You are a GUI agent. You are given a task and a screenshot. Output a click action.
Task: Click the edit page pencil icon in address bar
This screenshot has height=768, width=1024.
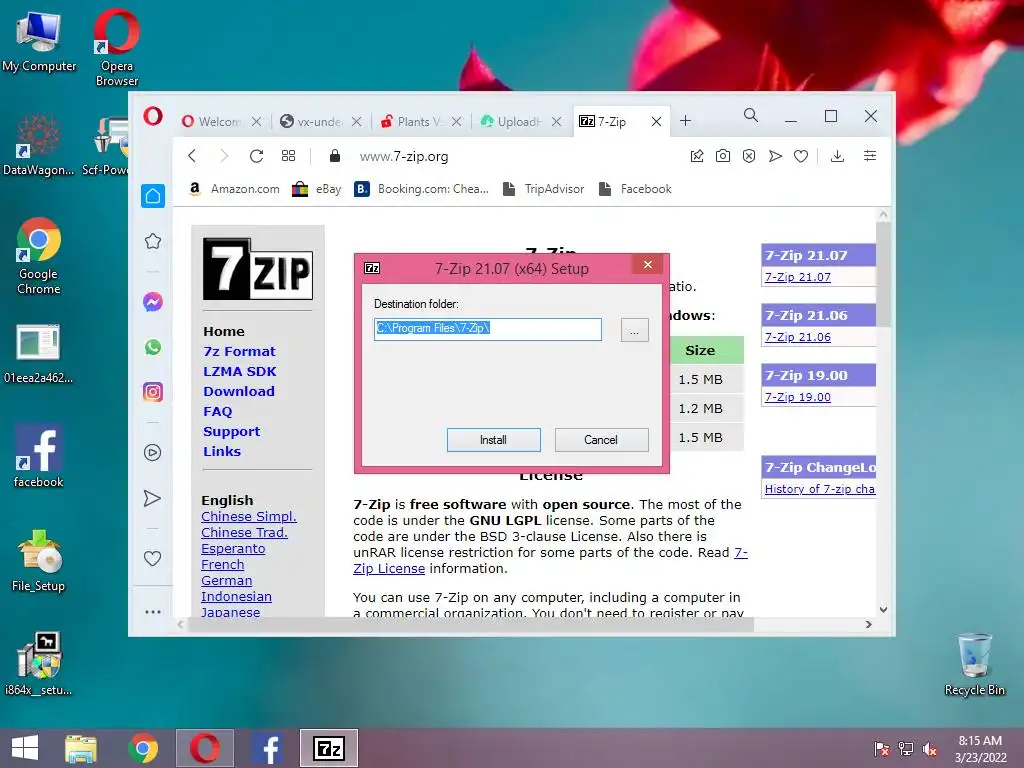point(697,156)
